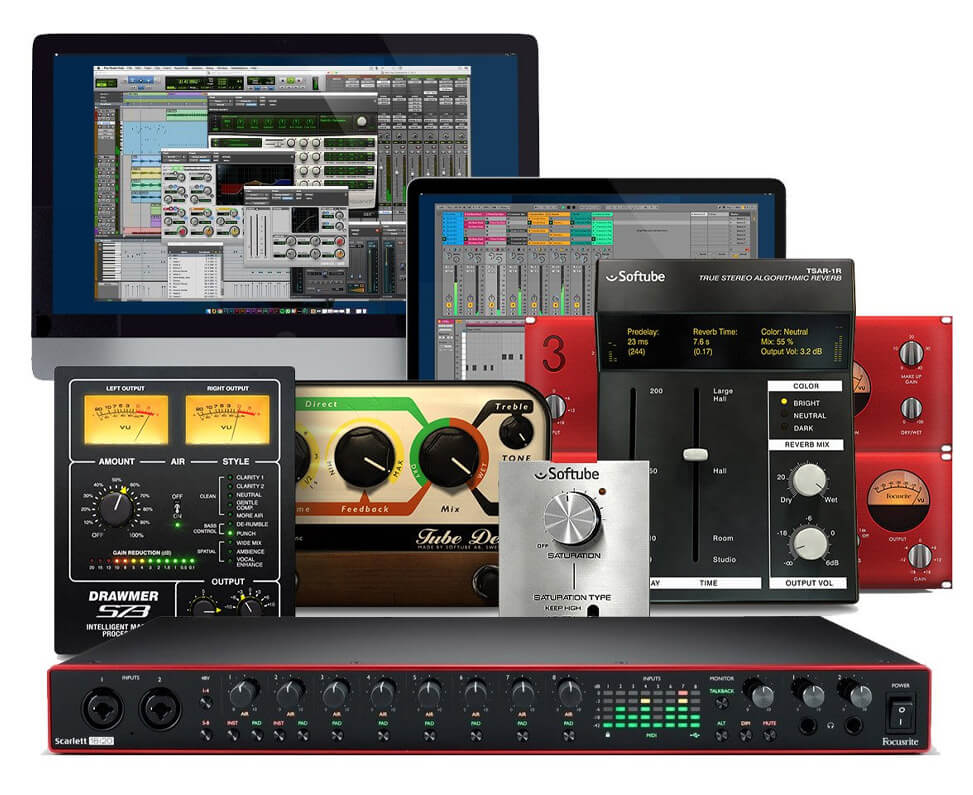The height and width of the screenshot is (795, 973).
Task: Click the TIME fader on the TSAR-1R reverb
Action: click(695, 454)
